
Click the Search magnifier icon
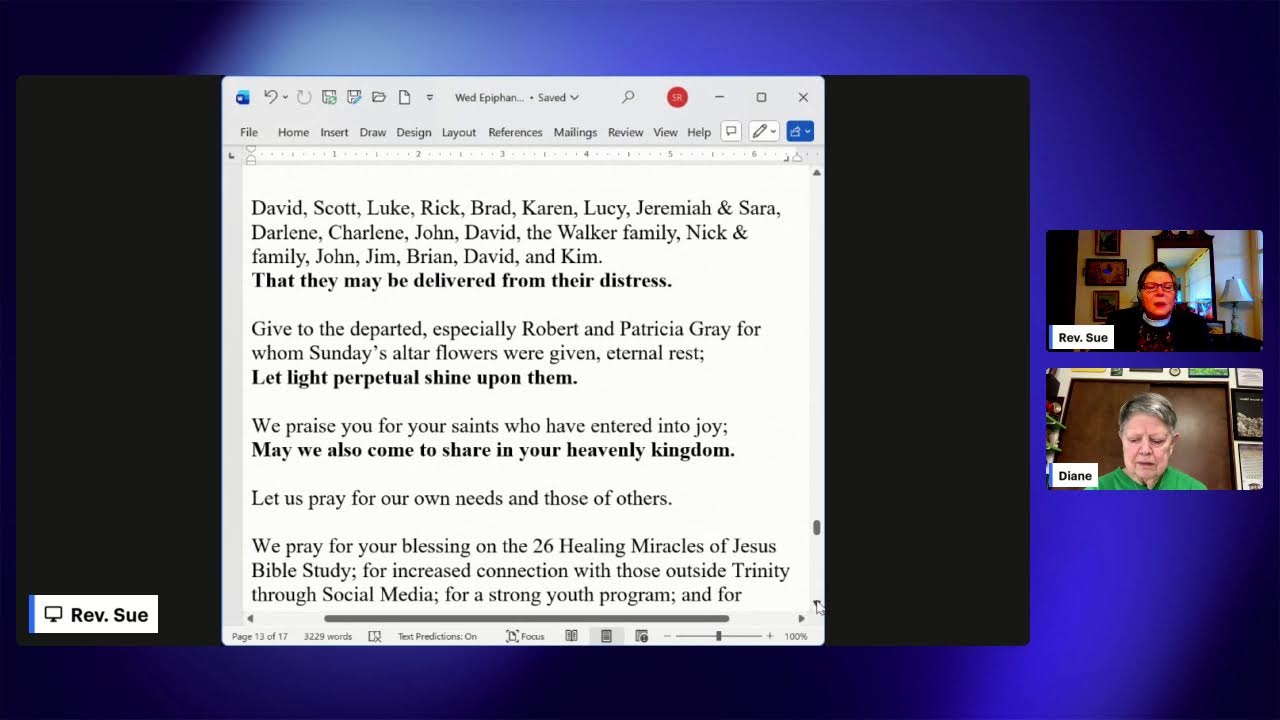(x=628, y=97)
